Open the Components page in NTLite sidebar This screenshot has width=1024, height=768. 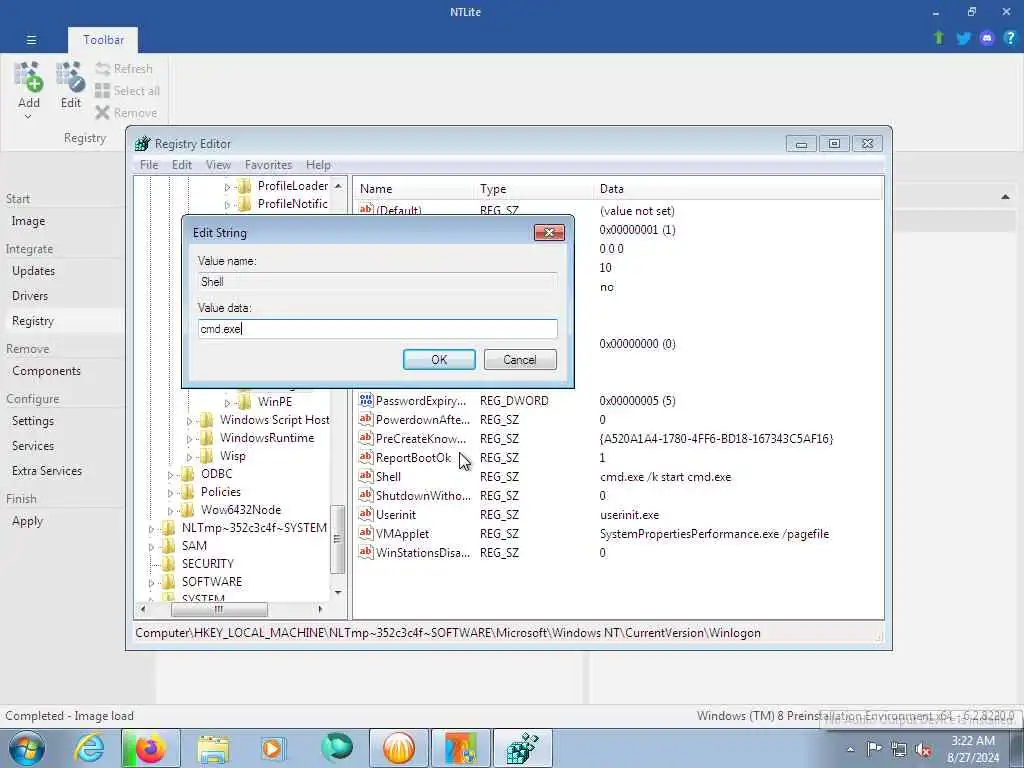46,371
